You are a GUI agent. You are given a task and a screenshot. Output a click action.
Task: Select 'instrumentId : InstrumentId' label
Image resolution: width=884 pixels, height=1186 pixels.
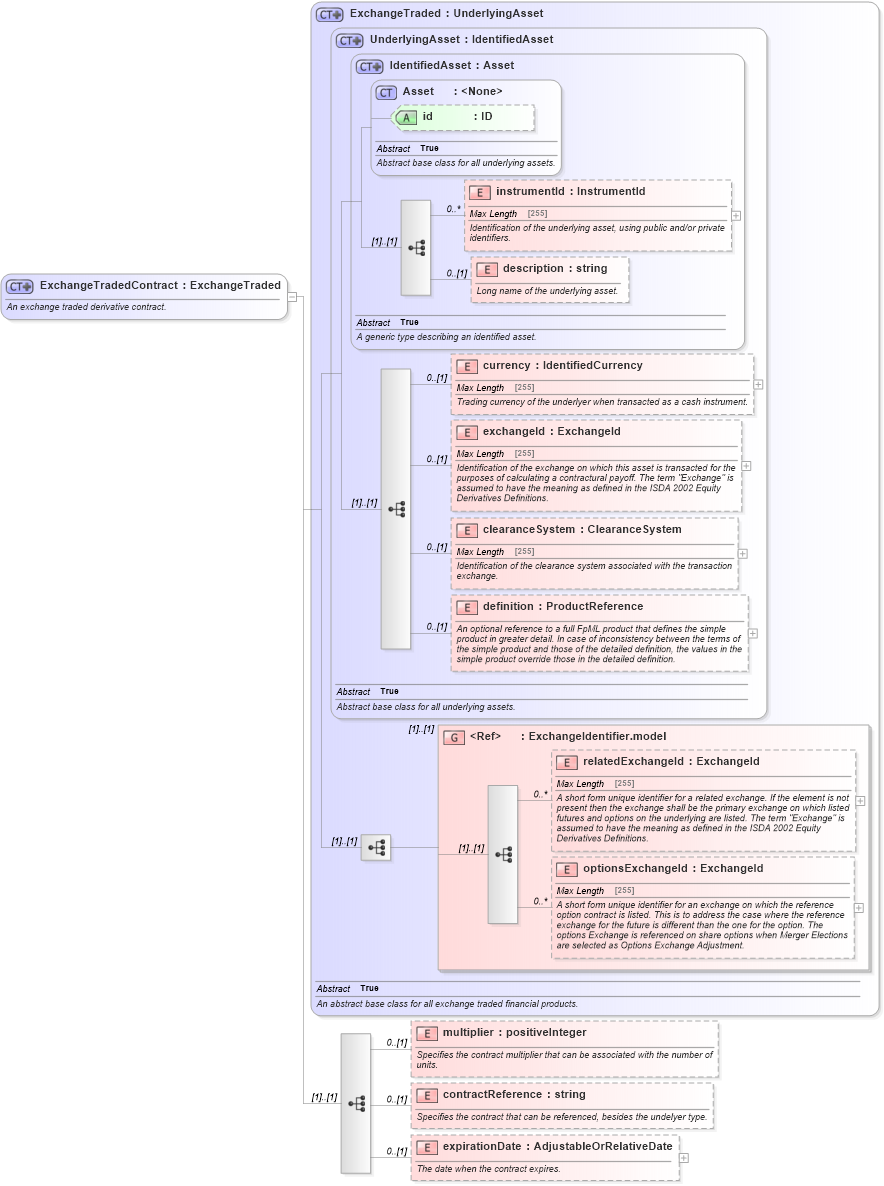(571, 191)
